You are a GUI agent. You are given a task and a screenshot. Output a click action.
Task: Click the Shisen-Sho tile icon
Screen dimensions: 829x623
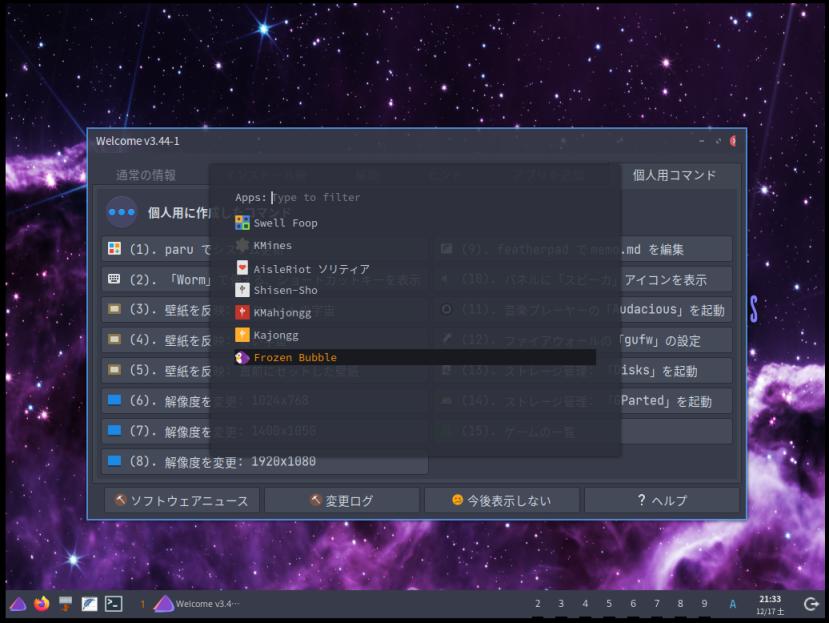[242, 290]
